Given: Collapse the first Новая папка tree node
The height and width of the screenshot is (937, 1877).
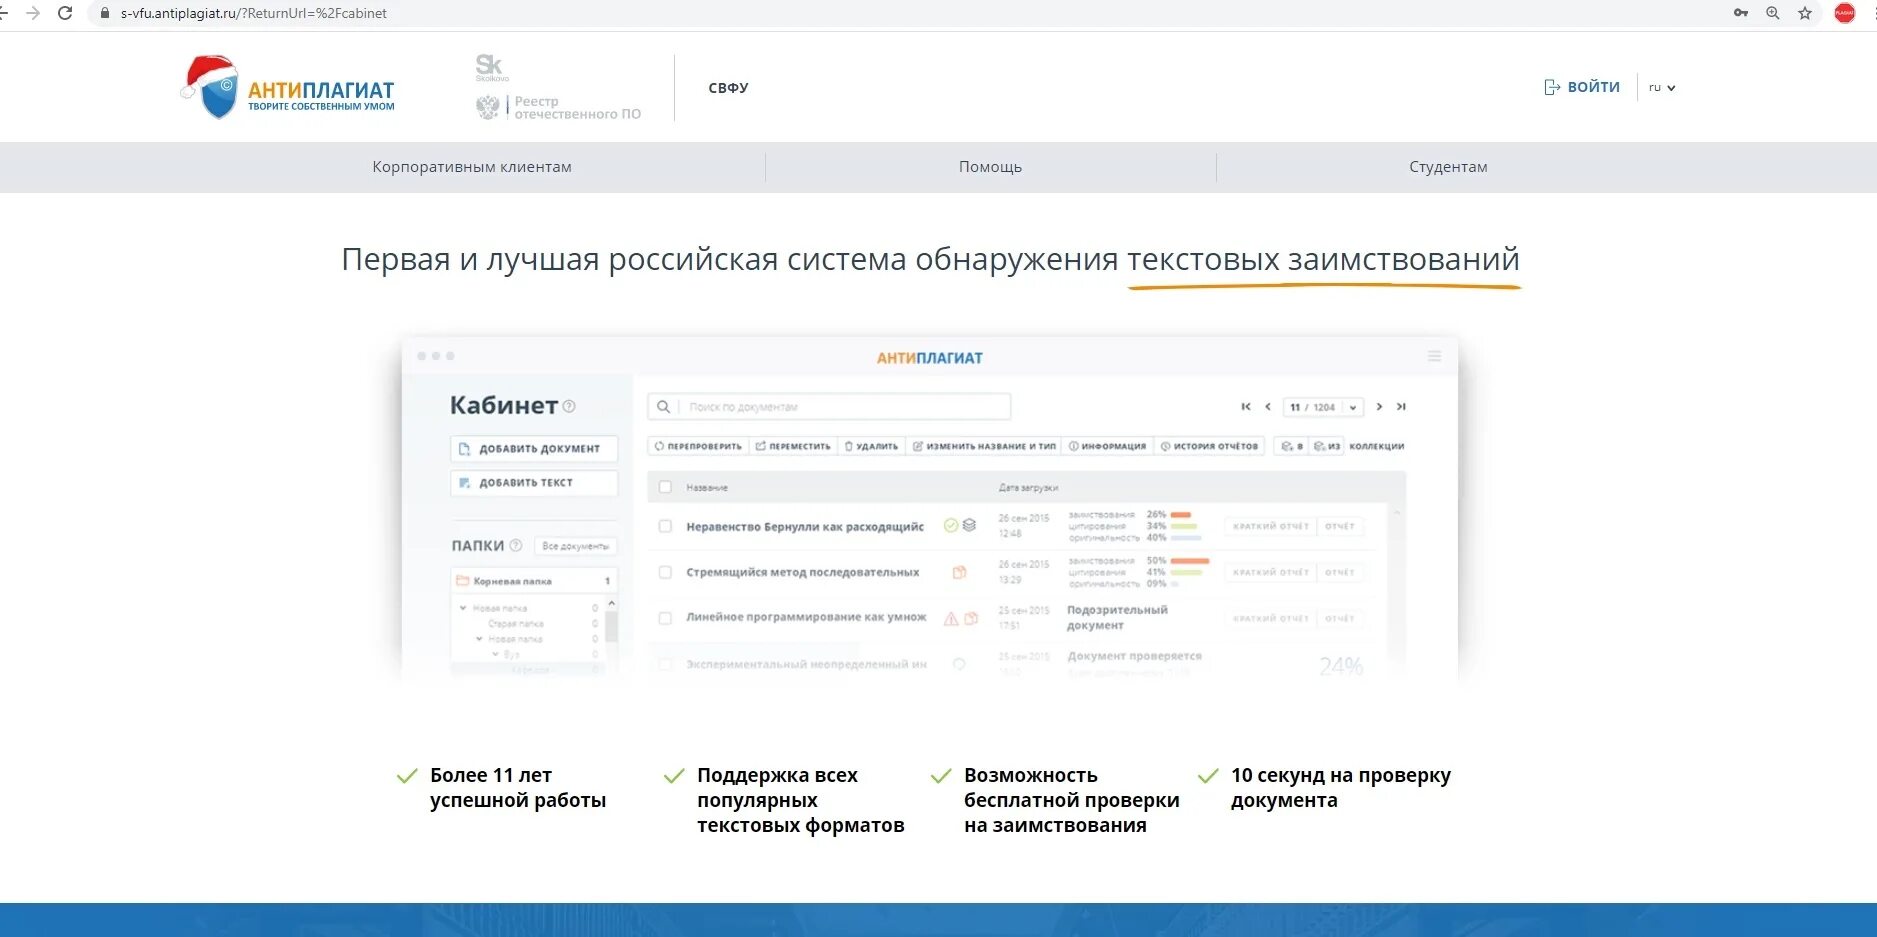Looking at the screenshot, I should coord(463,608).
